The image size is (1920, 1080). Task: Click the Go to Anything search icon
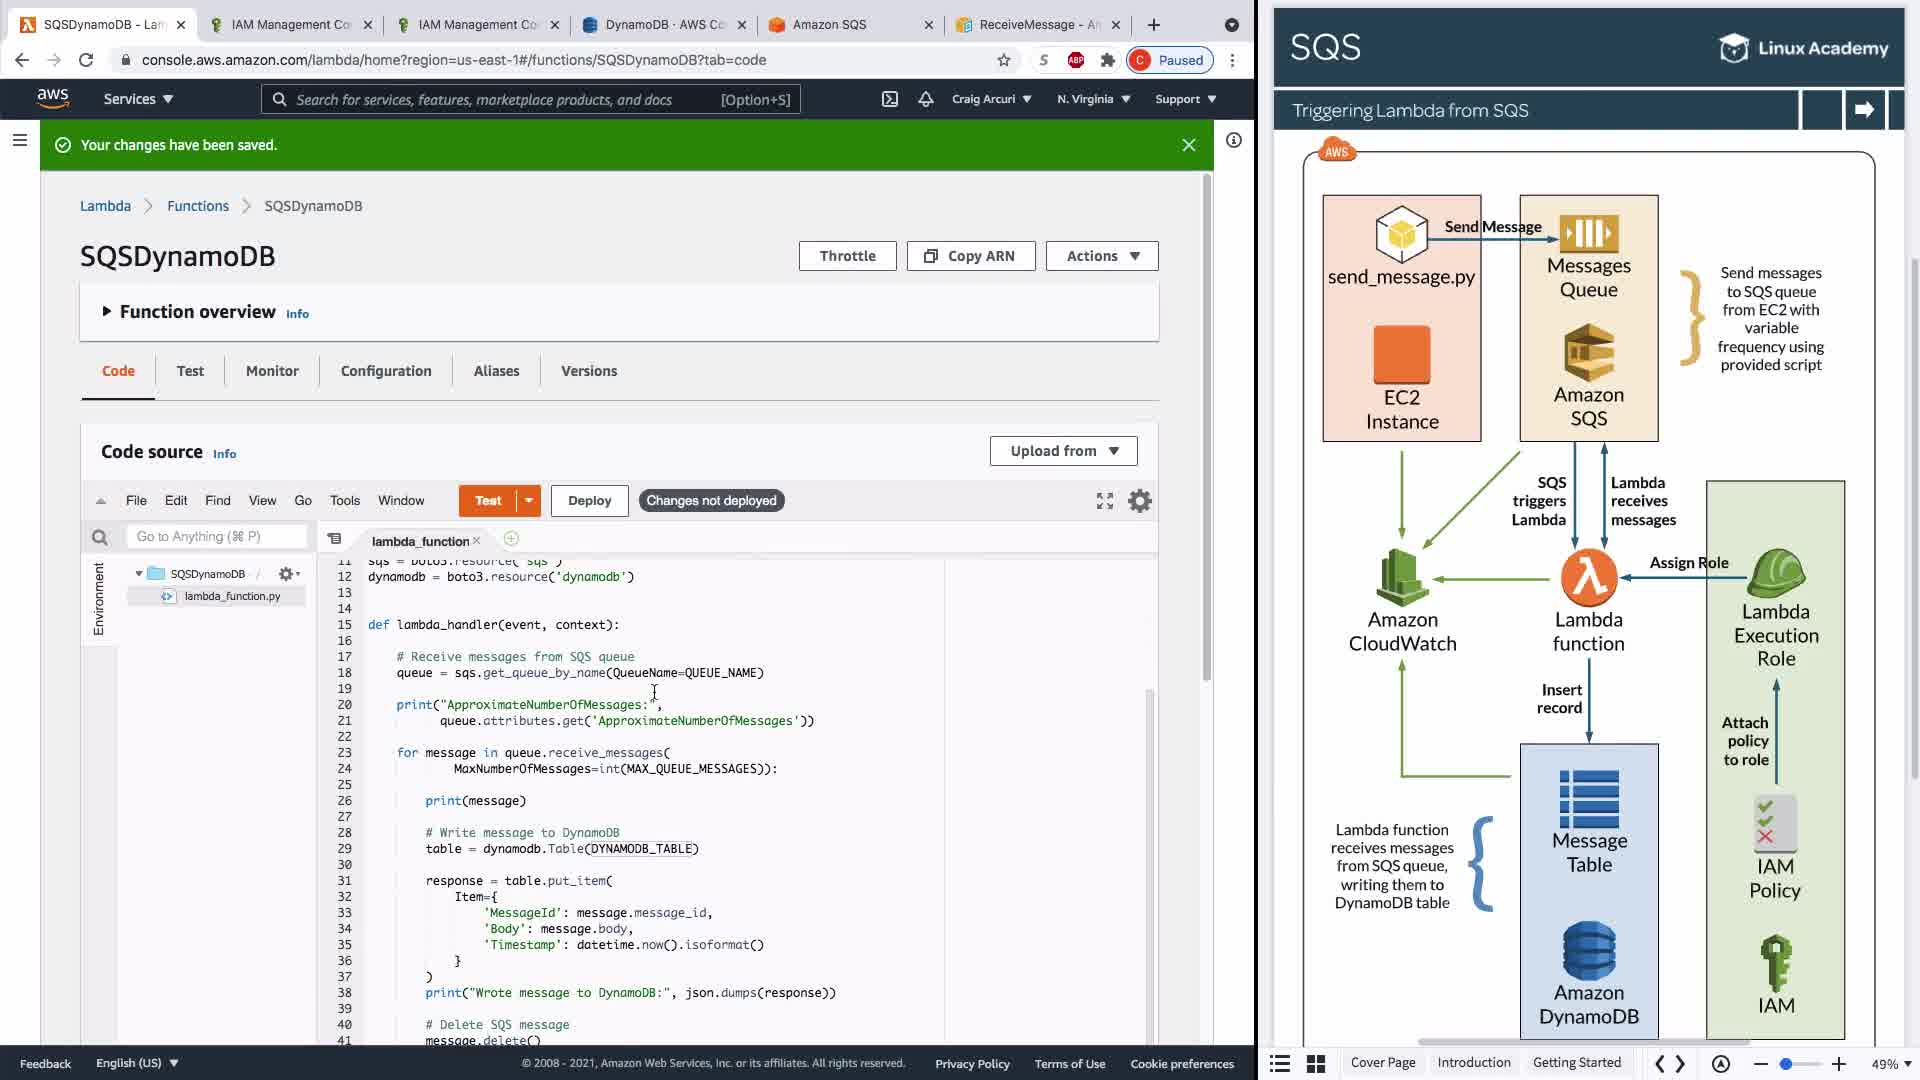[x=100, y=538]
